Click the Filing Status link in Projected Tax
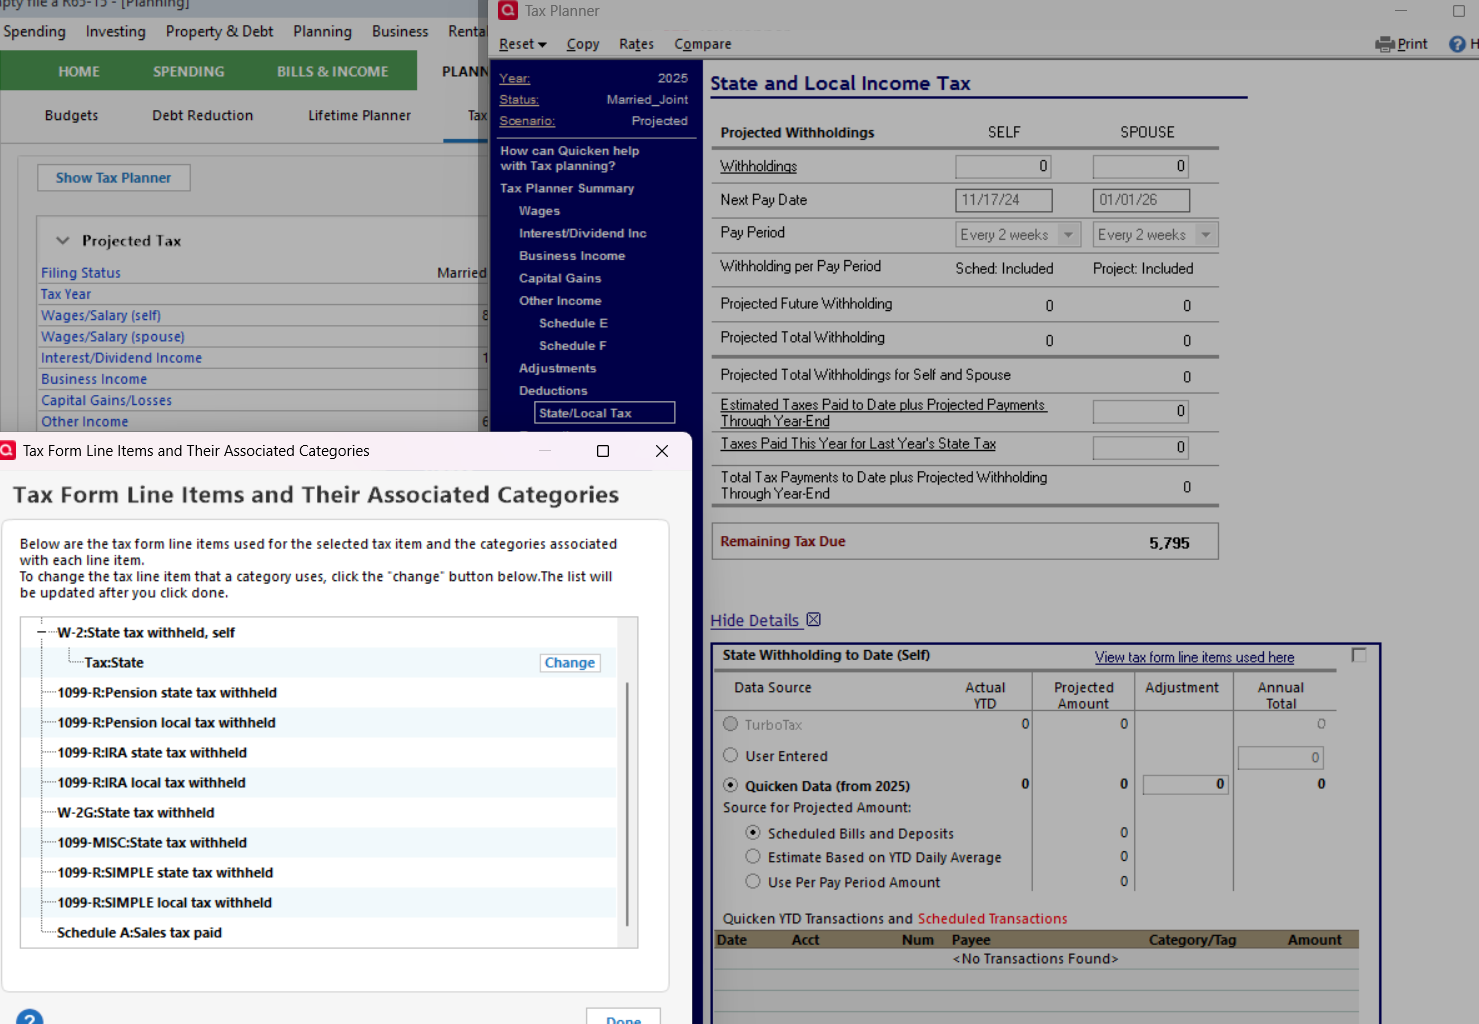Image resolution: width=1479 pixels, height=1024 pixels. (81, 273)
